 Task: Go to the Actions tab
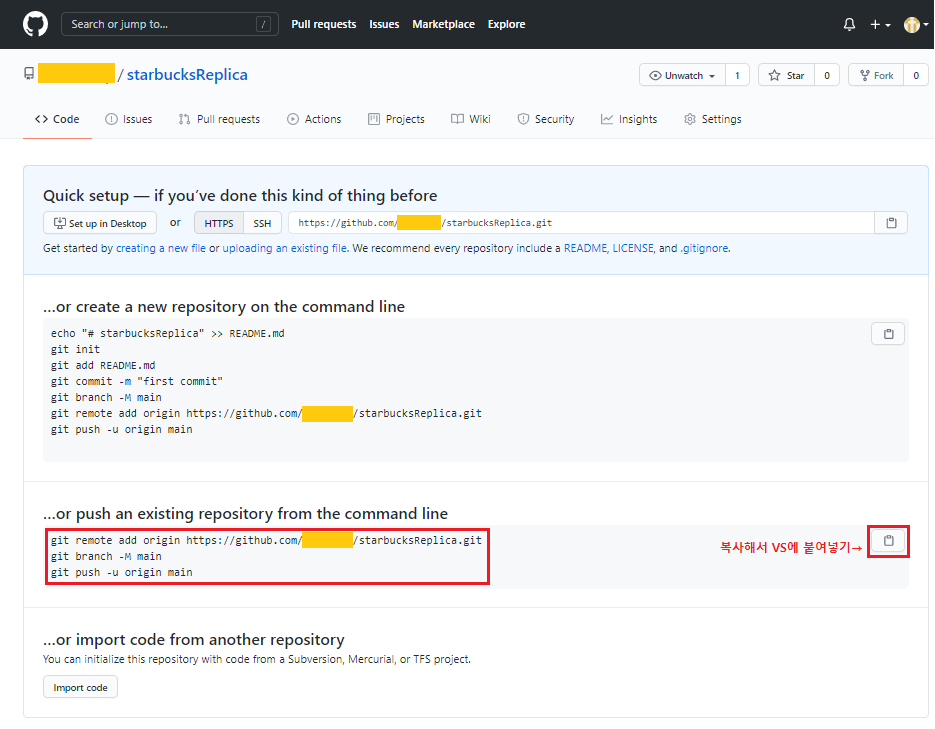(314, 119)
